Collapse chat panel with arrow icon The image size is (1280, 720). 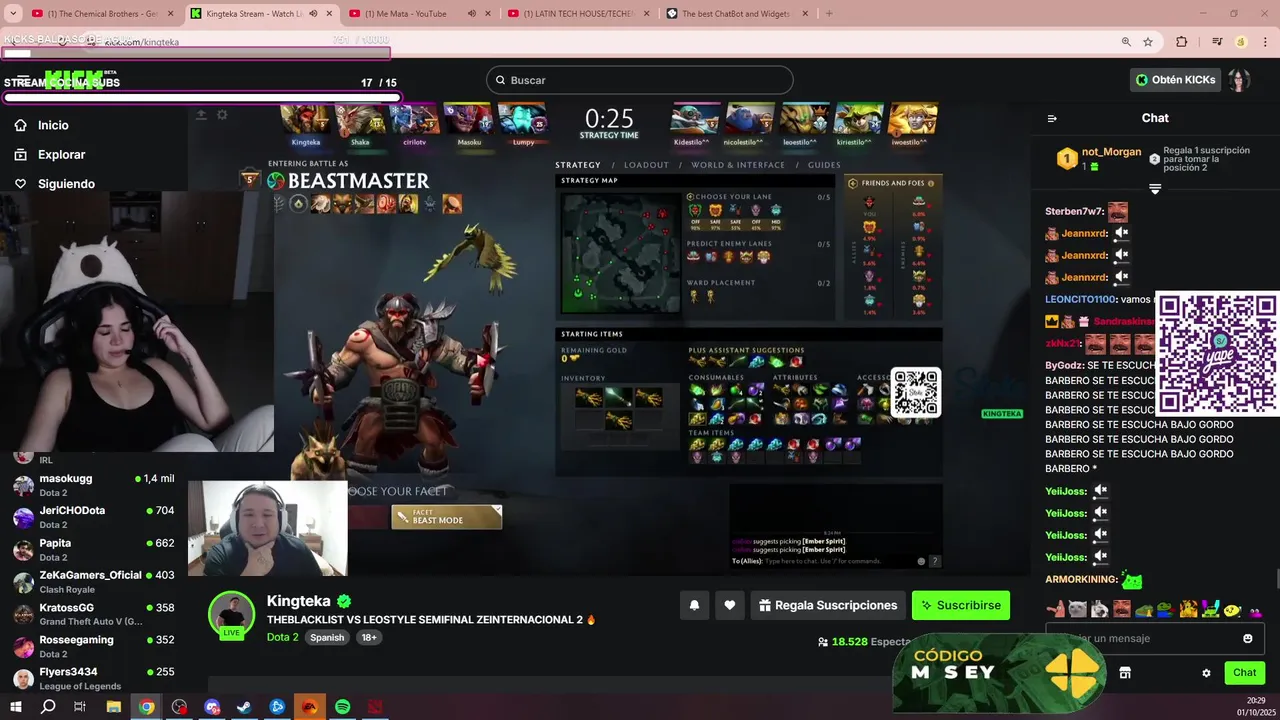click(x=1052, y=118)
